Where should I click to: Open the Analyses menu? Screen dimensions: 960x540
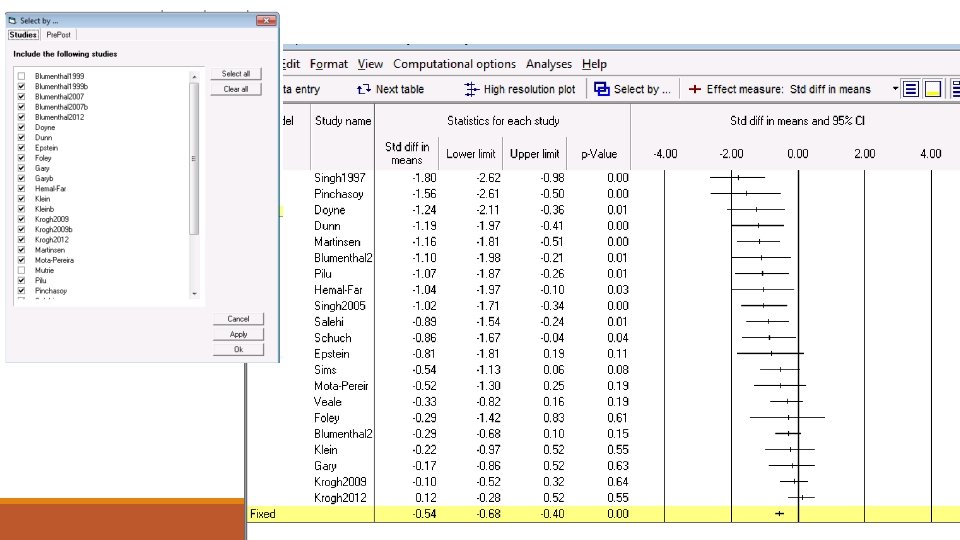coord(549,64)
